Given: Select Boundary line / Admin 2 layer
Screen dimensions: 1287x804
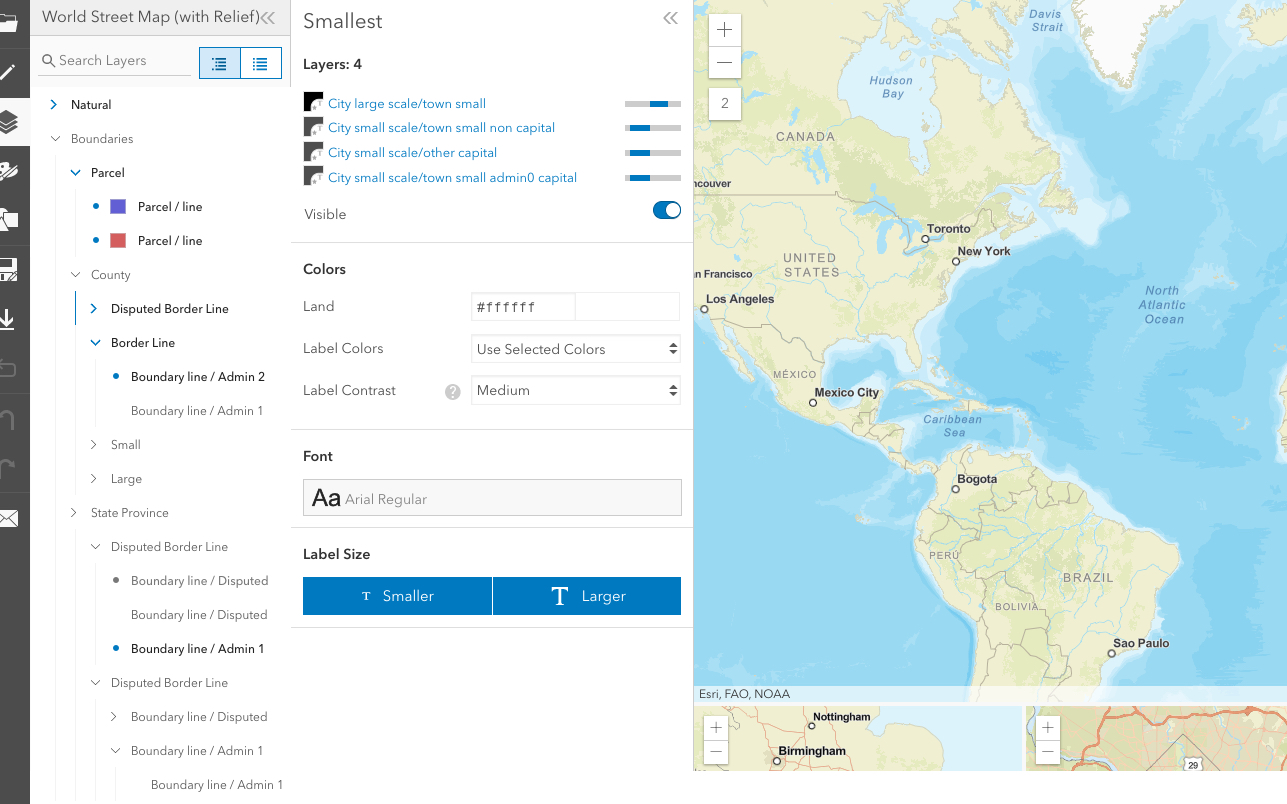Looking at the screenshot, I should (198, 377).
